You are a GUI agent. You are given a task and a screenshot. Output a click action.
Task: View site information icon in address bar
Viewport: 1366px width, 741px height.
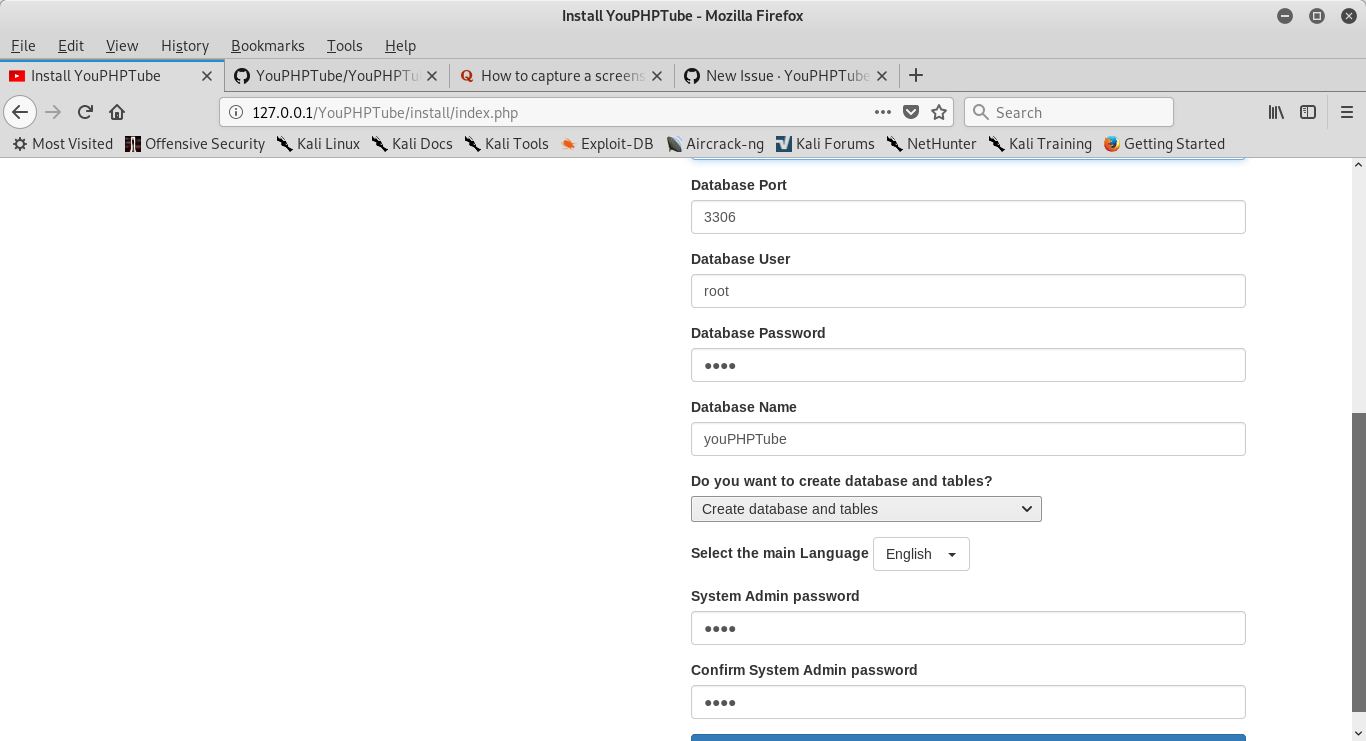pyautogui.click(x=236, y=112)
